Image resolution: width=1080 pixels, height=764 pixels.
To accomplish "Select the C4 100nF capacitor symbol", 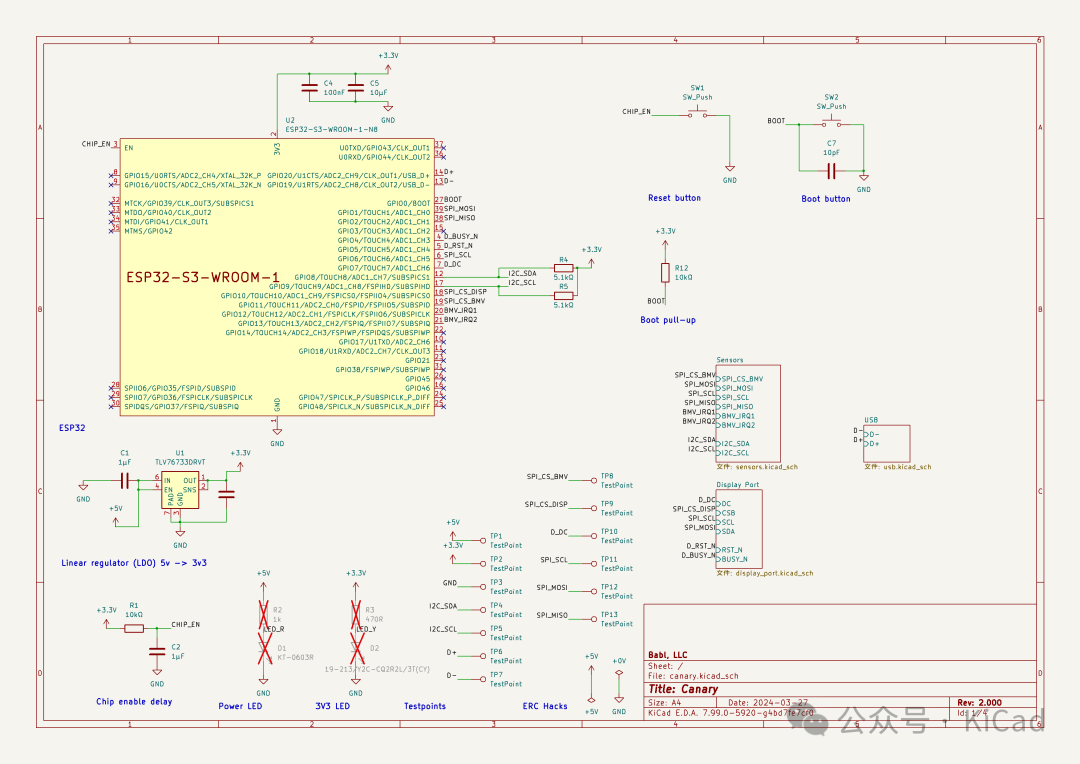I will 309,87.
